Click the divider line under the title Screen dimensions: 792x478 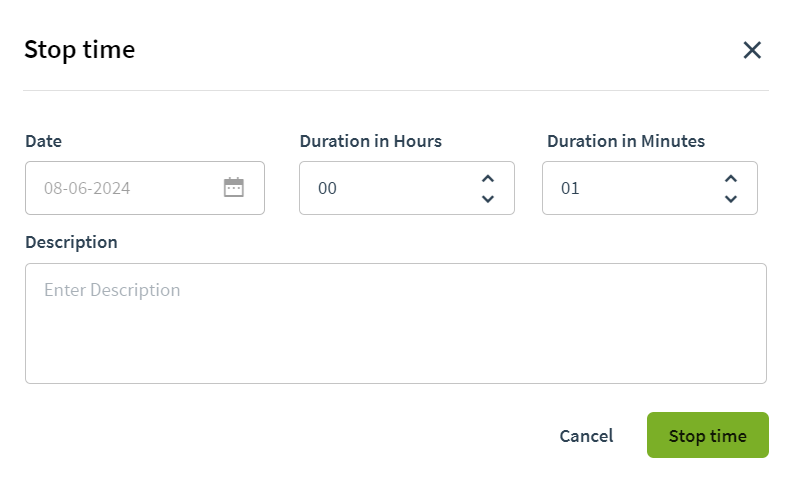(x=396, y=90)
